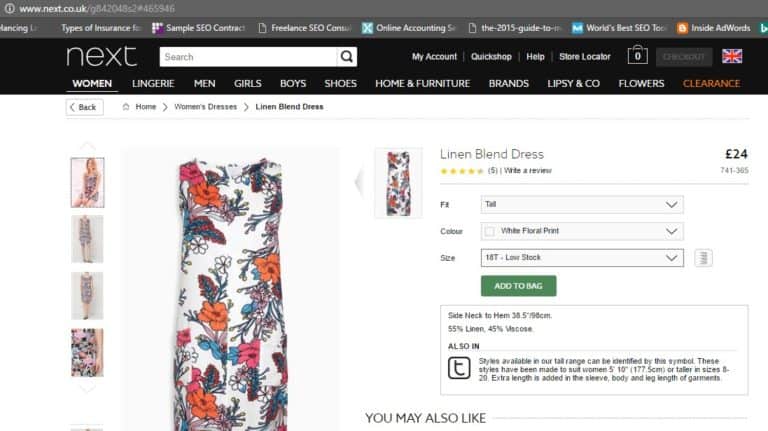Click in the Search field
The image size is (768, 431).
click(248, 57)
